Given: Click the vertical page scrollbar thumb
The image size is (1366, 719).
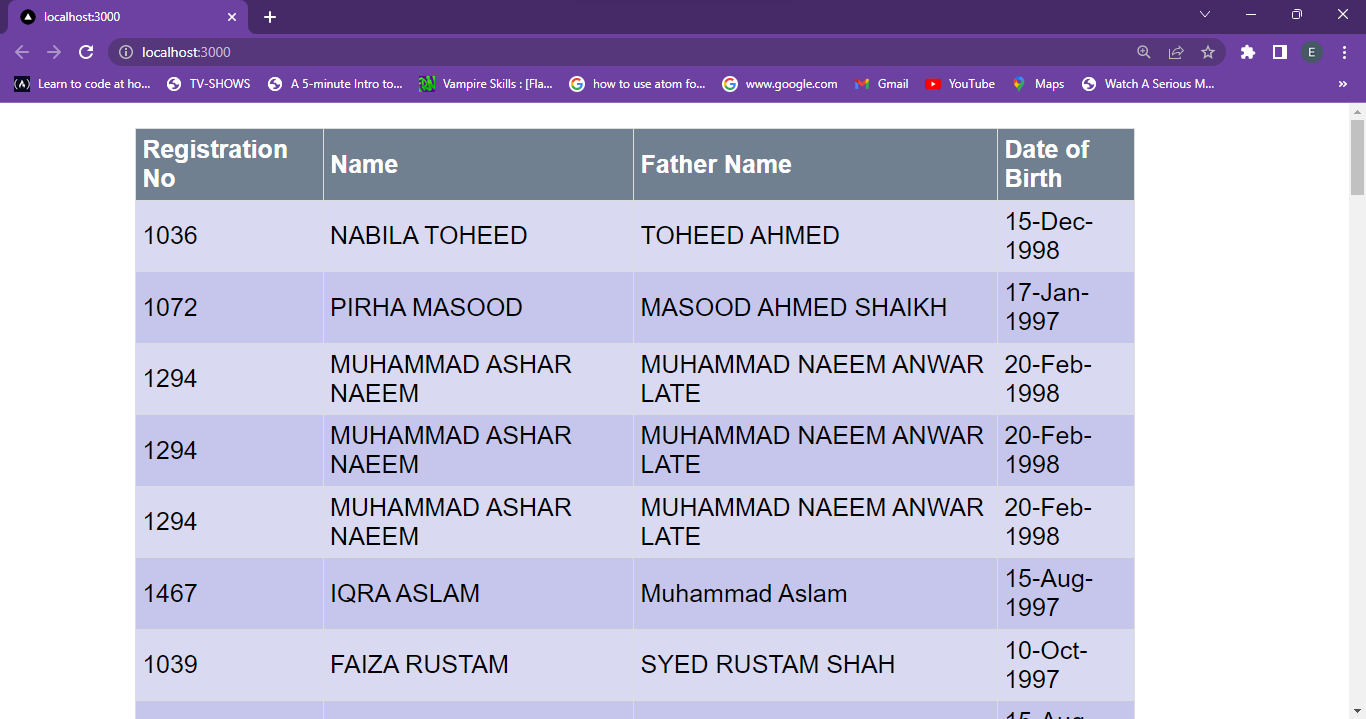Looking at the screenshot, I should pos(1357,155).
